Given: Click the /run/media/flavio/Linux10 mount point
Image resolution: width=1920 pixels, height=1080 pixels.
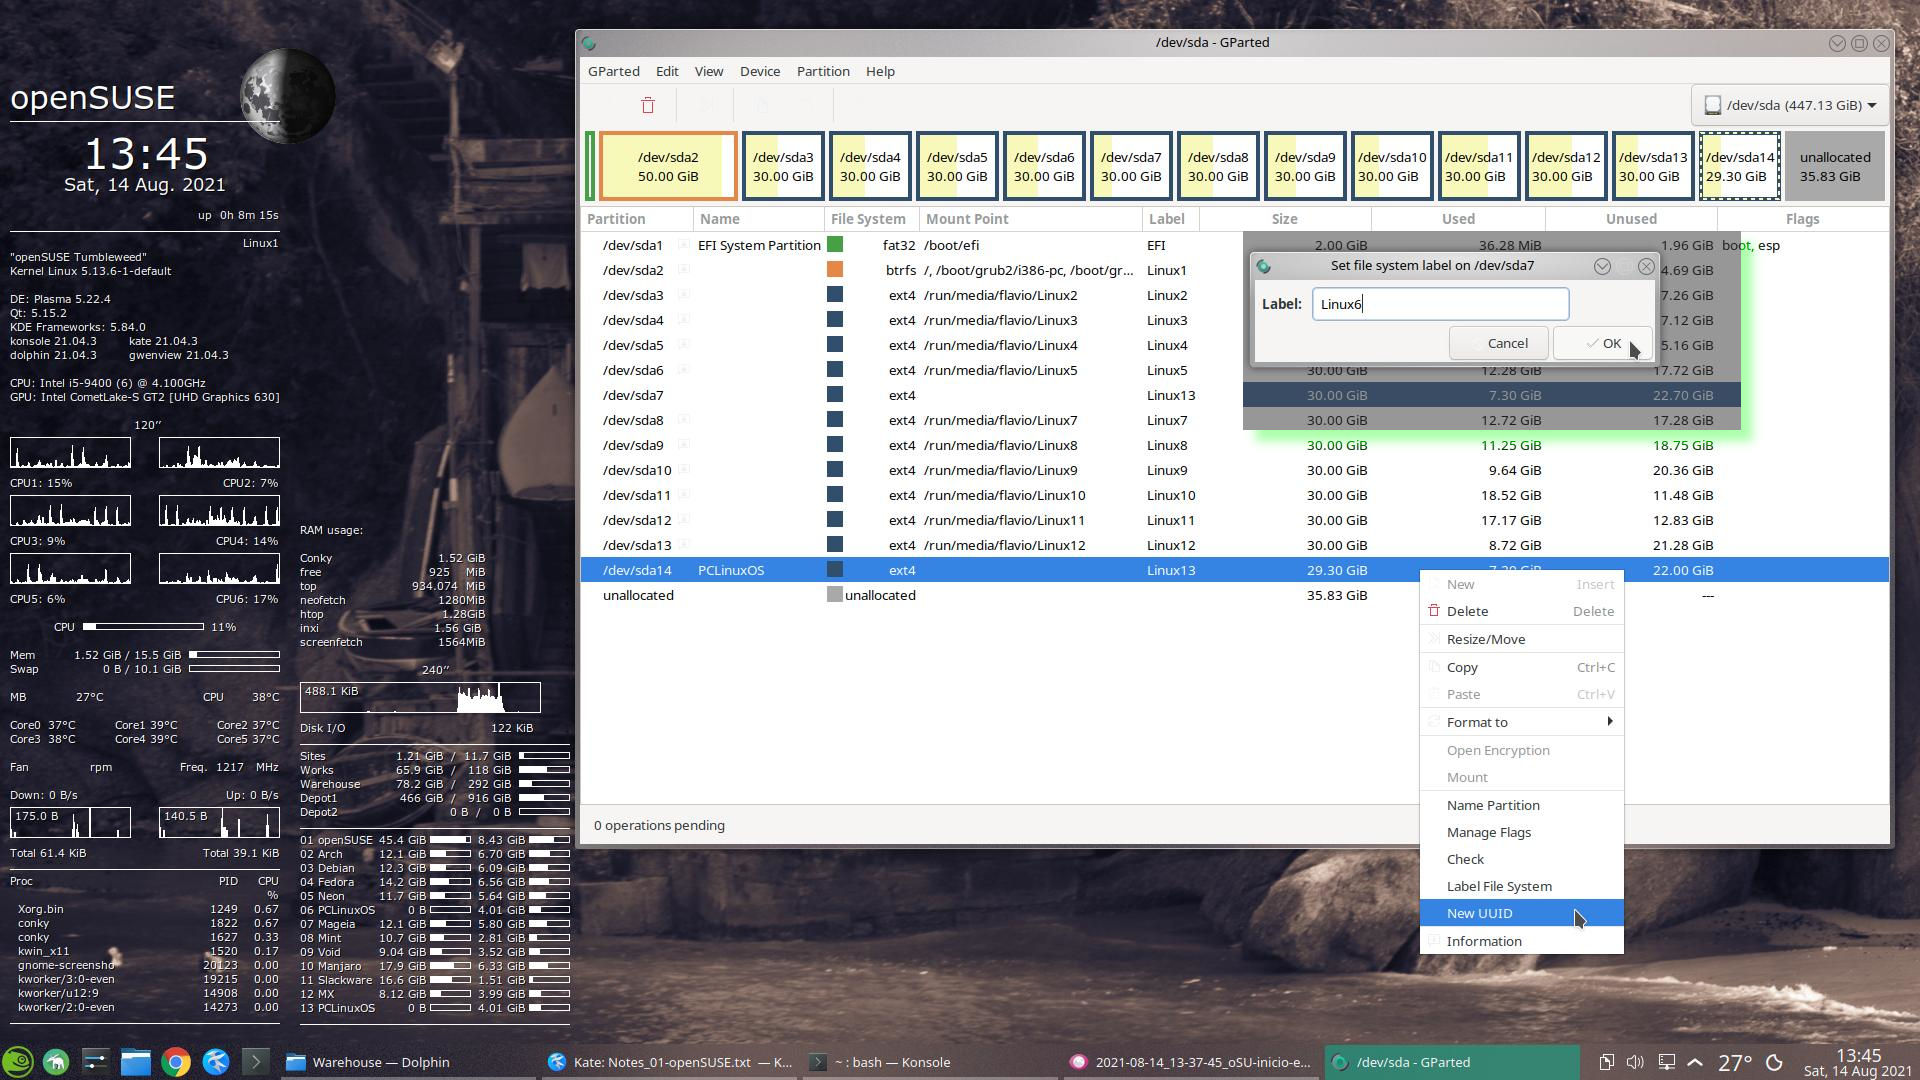Looking at the screenshot, I should tap(1004, 495).
